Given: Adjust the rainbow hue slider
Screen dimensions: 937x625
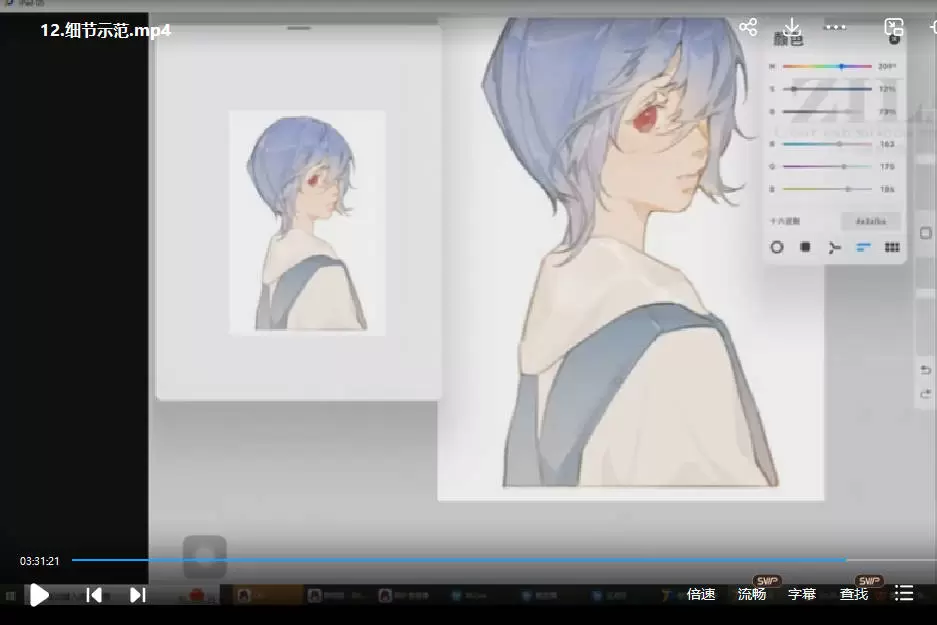Looking at the screenshot, I should click(827, 66).
